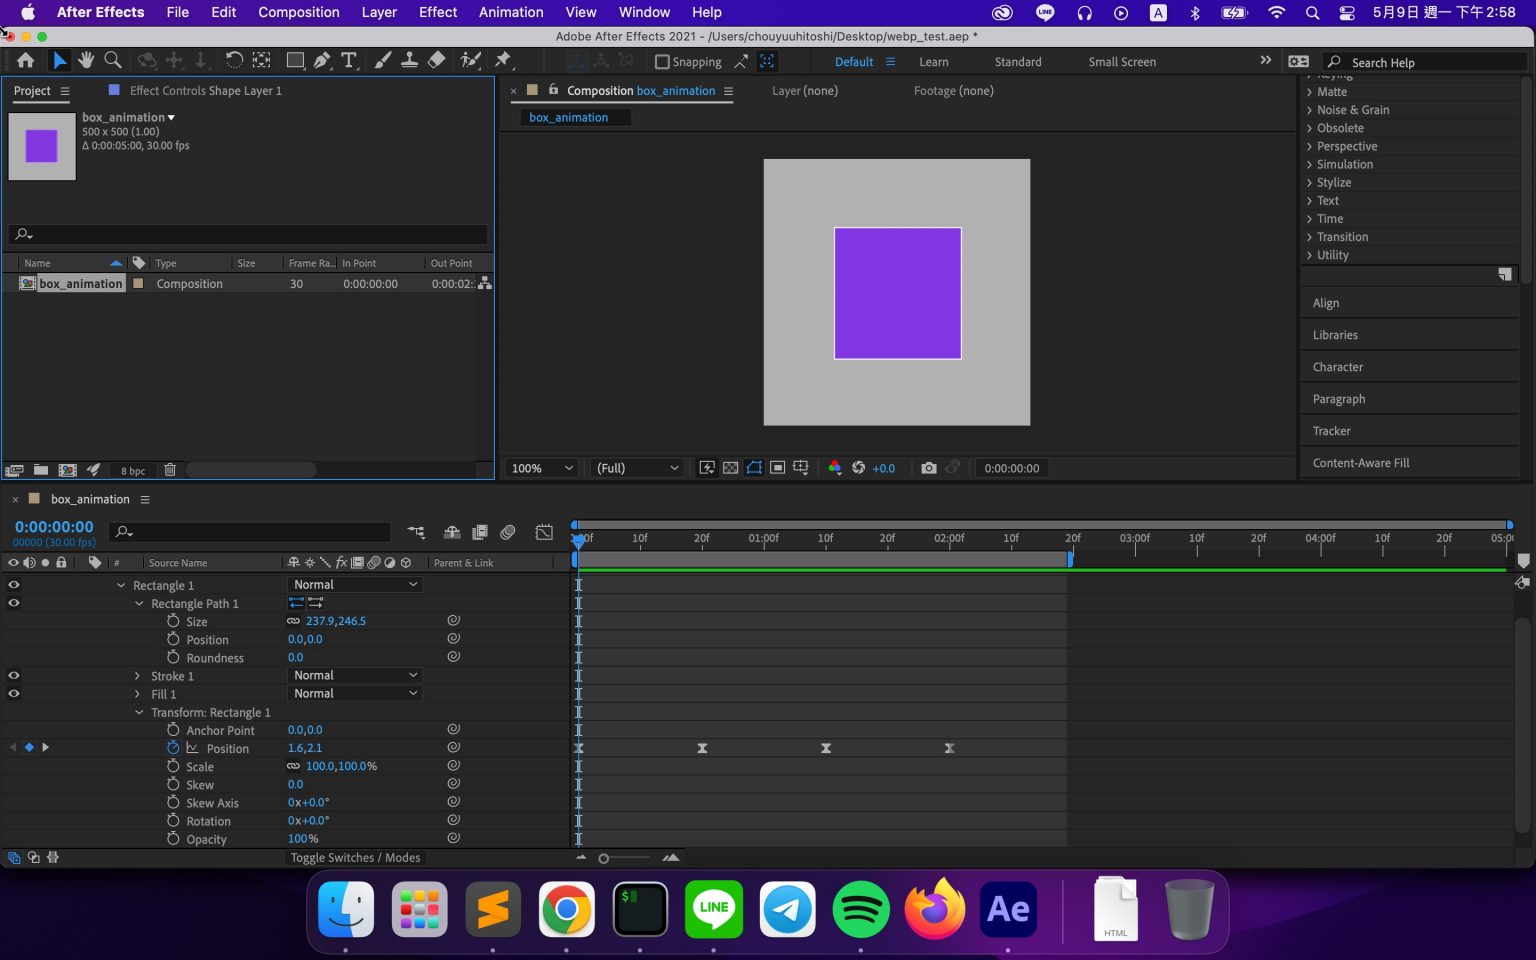
Task: Open the Composition menu
Action: 298,12
